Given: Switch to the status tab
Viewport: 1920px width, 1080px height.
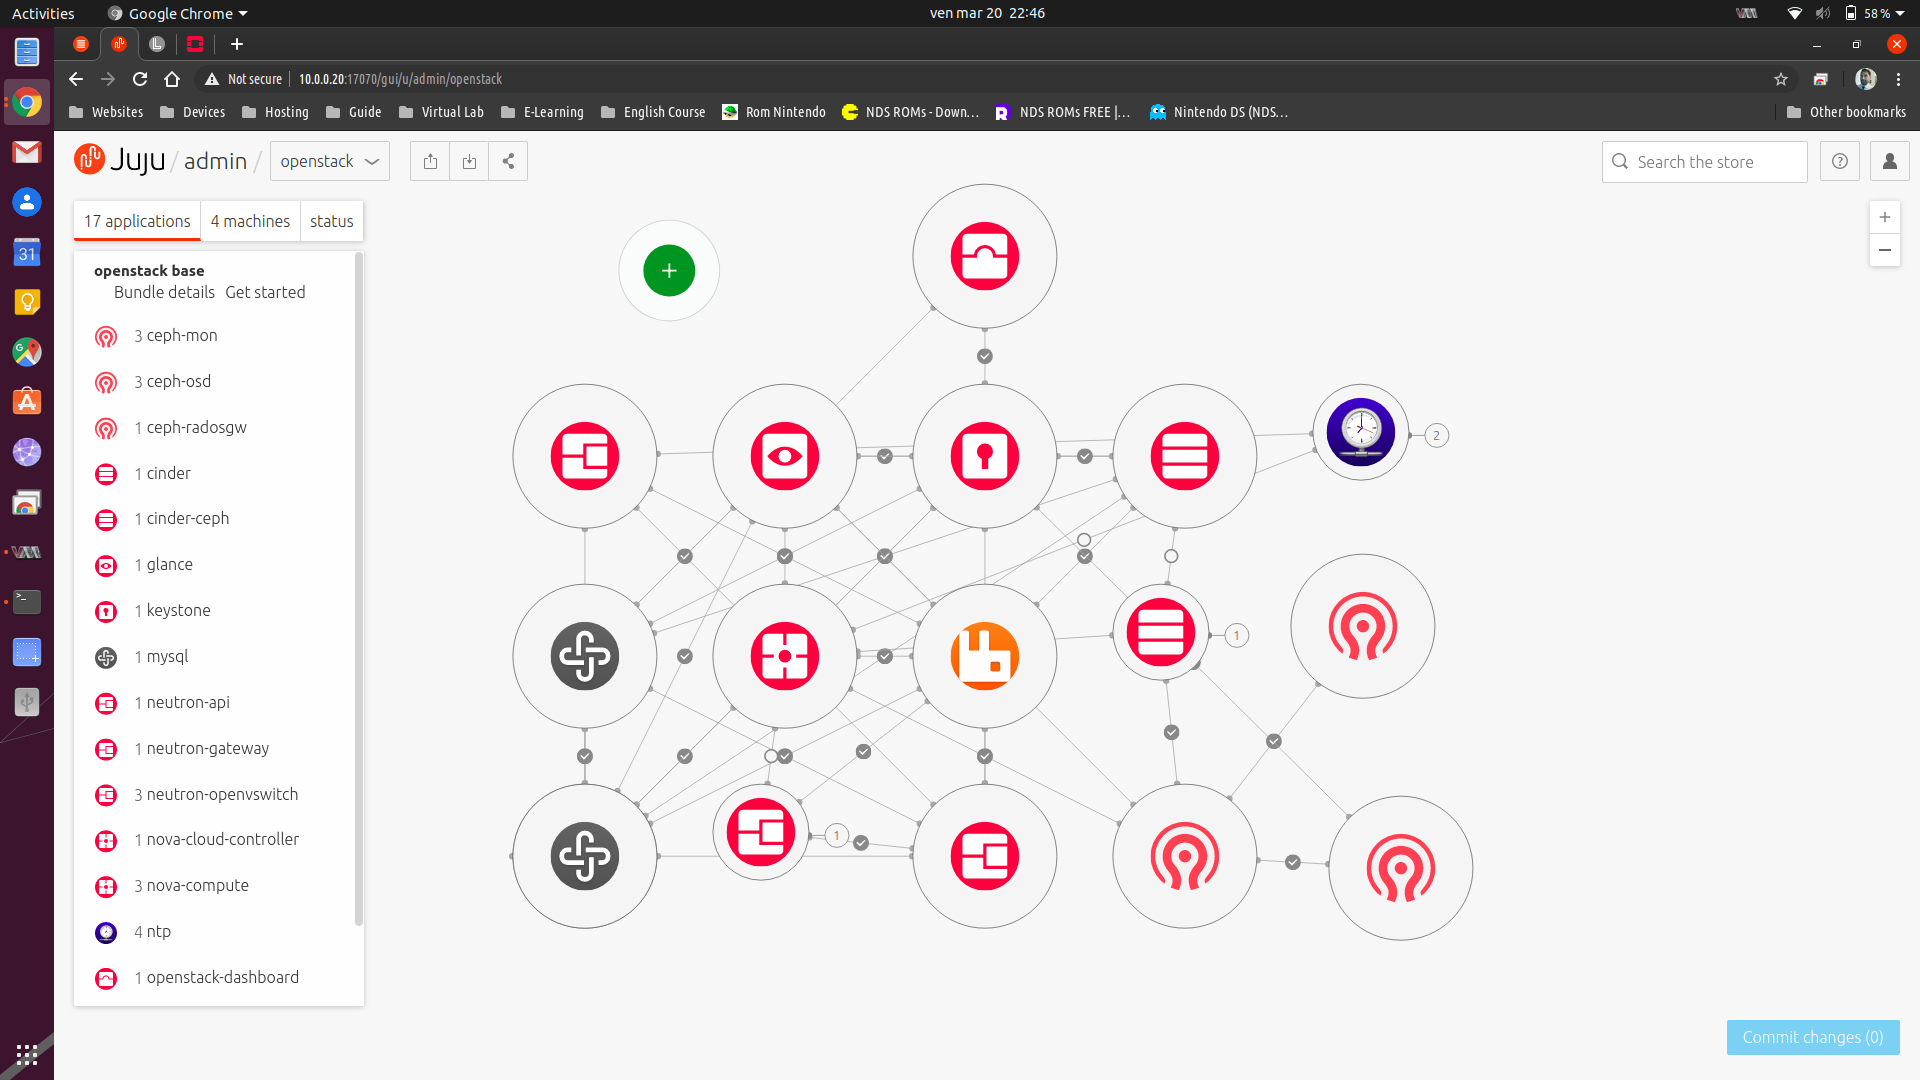Looking at the screenshot, I should coord(331,221).
